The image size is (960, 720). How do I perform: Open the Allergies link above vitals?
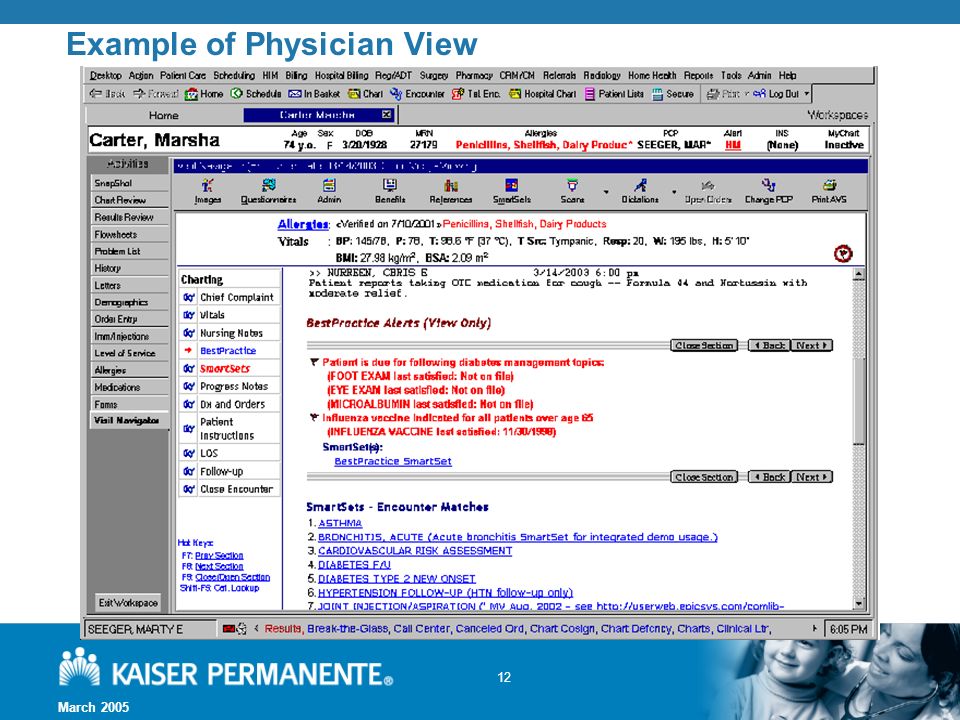click(303, 224)
